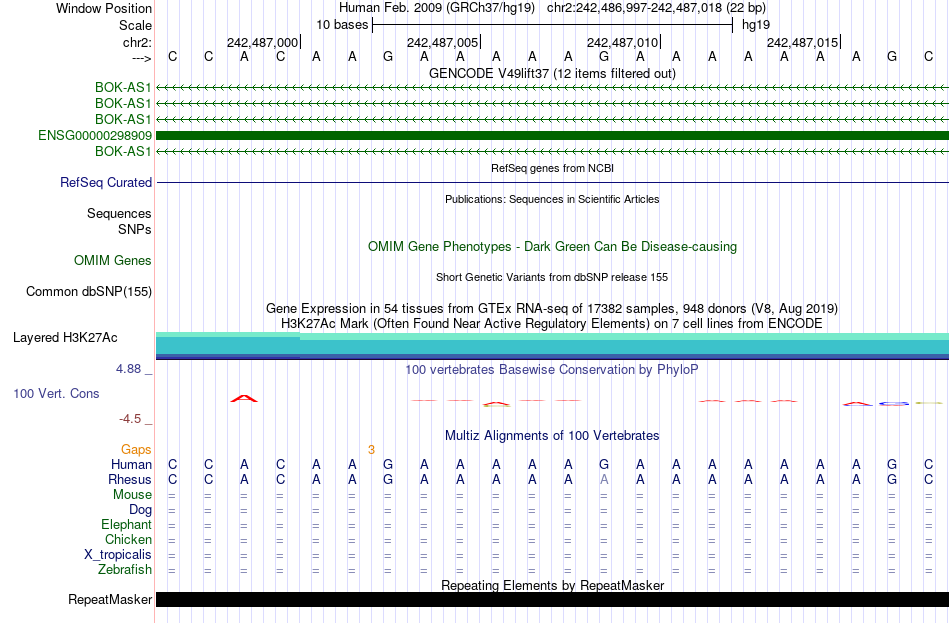Click the BOK-AS1 label just below ENSG00000298909
The image size is (950, 623).
123,151
